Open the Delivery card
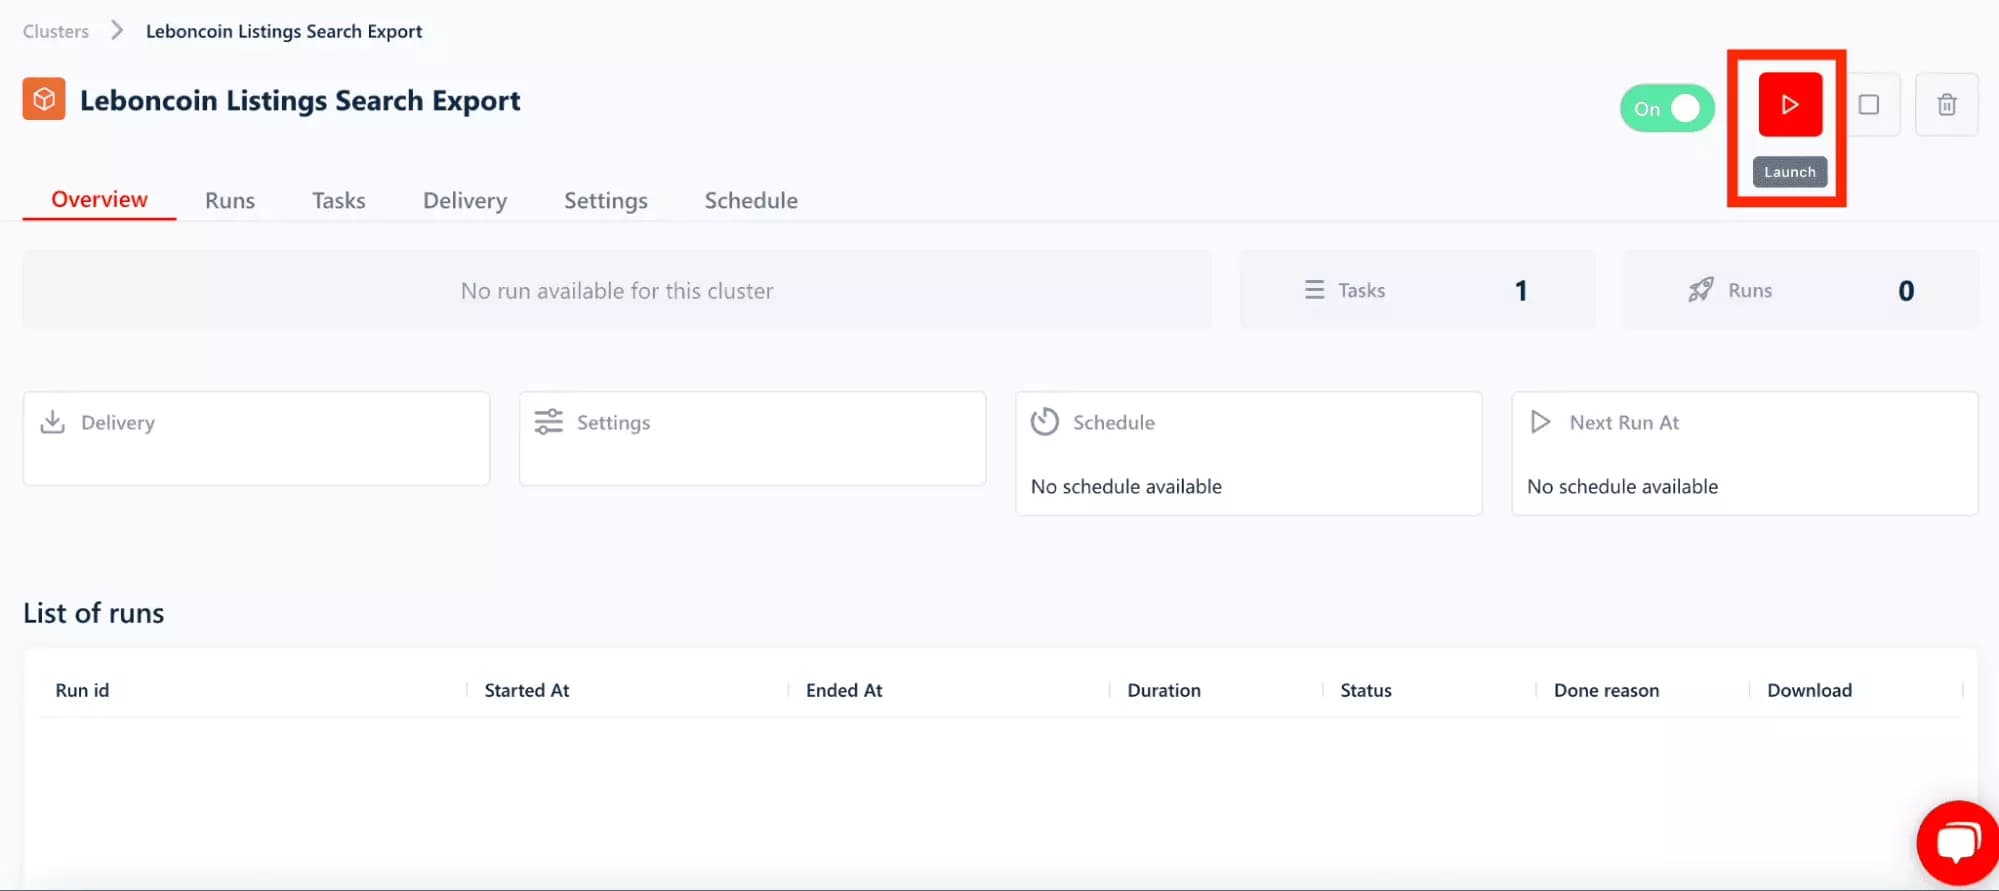1999x891 pixels. point(256,438)
